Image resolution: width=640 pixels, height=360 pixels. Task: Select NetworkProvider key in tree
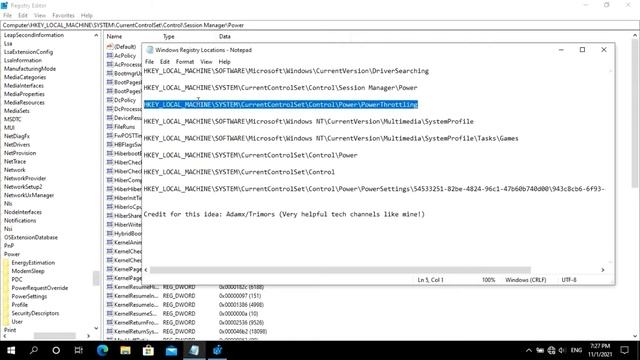(25, 178)
